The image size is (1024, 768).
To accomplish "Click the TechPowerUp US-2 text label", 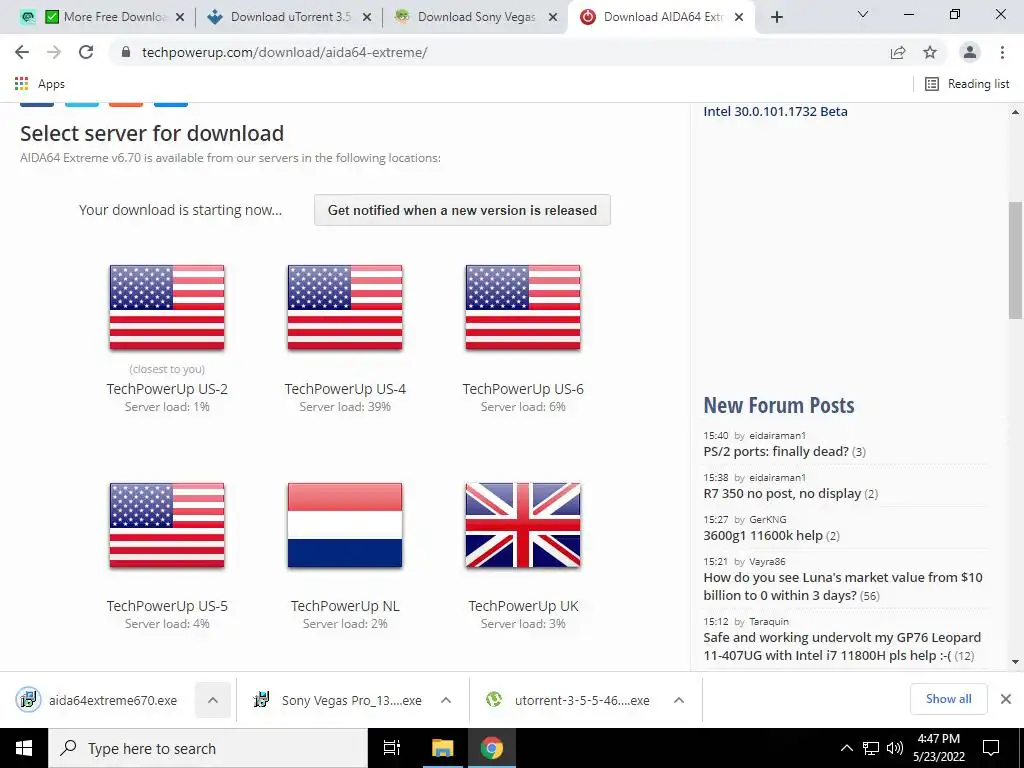I will click(x=167, y=389).
